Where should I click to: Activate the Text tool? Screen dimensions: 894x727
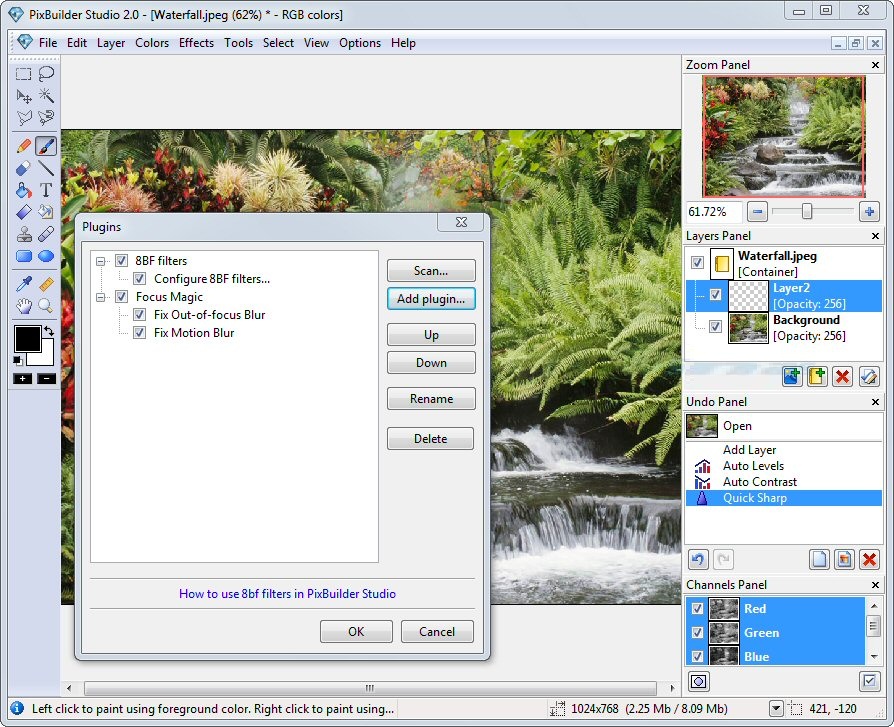pyautogui.click(x=46, y=190)
